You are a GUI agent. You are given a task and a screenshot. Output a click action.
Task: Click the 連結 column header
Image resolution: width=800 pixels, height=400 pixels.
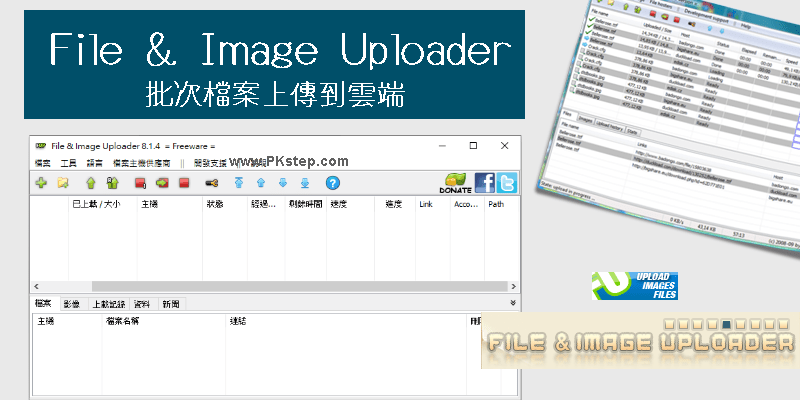click(x=346, y=321)
